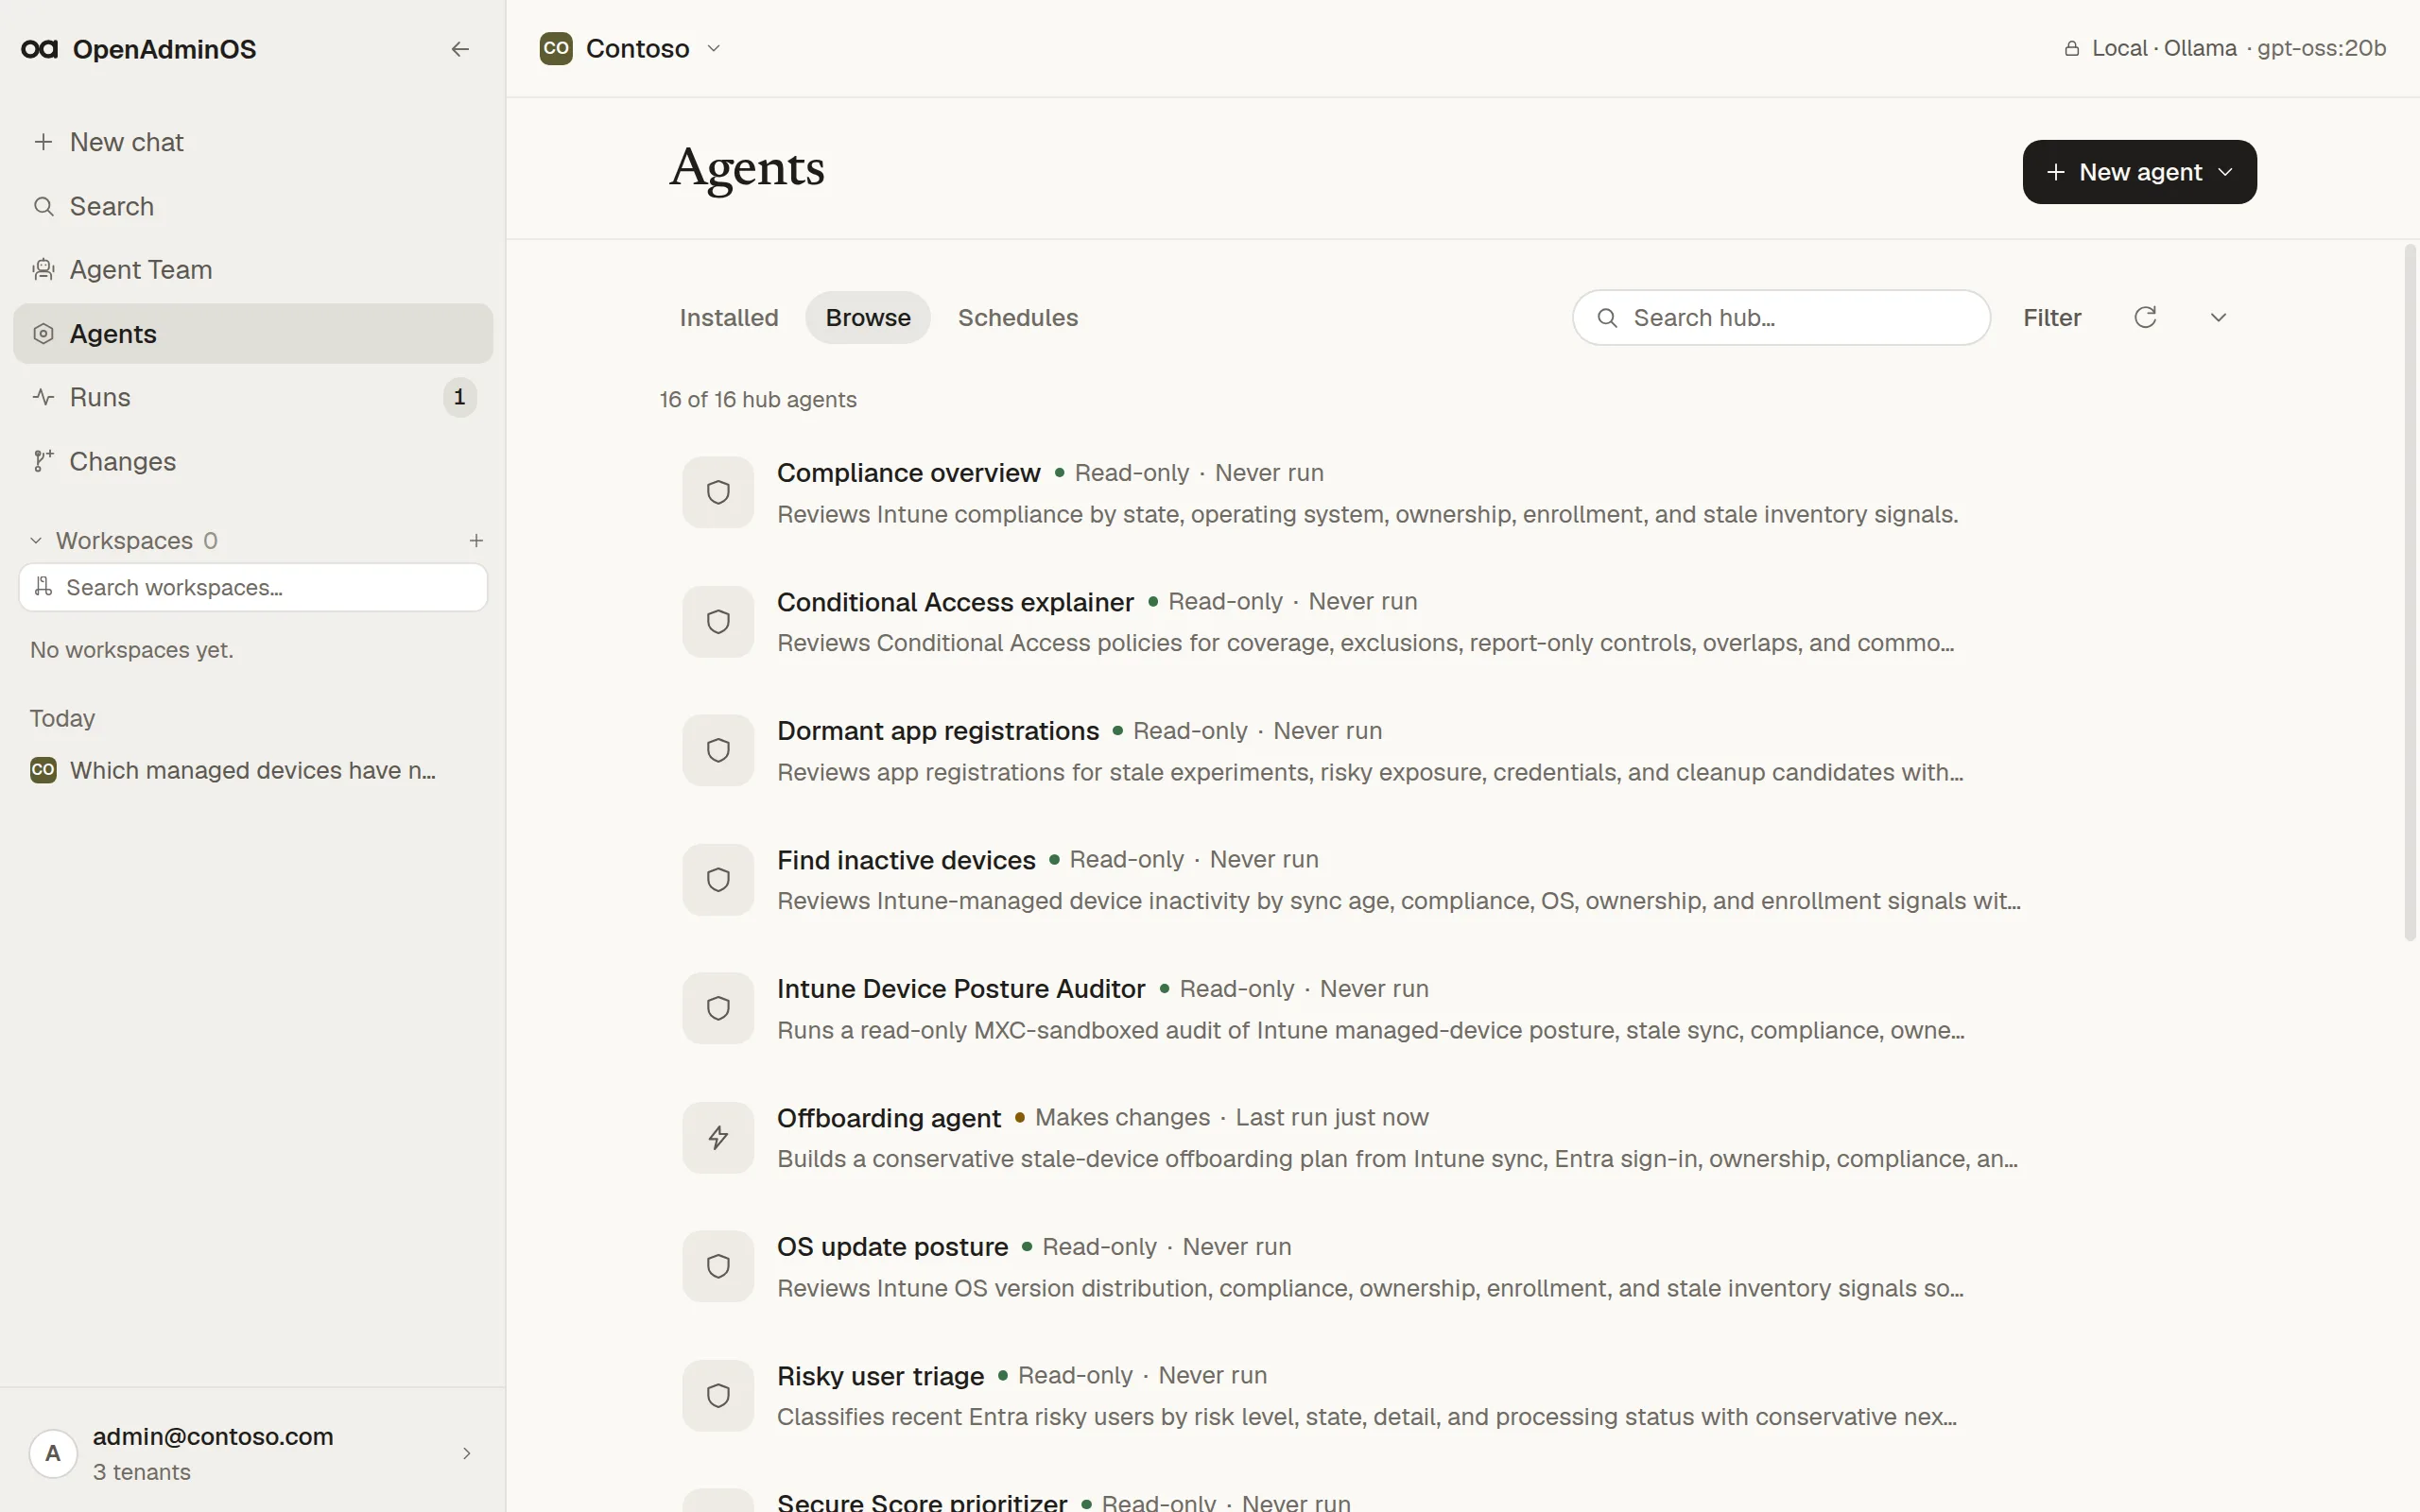The height and width of the screenshot is (1512, 2420).
Task: Open Search in the sidebar
Action: click(x=253, y=206)
